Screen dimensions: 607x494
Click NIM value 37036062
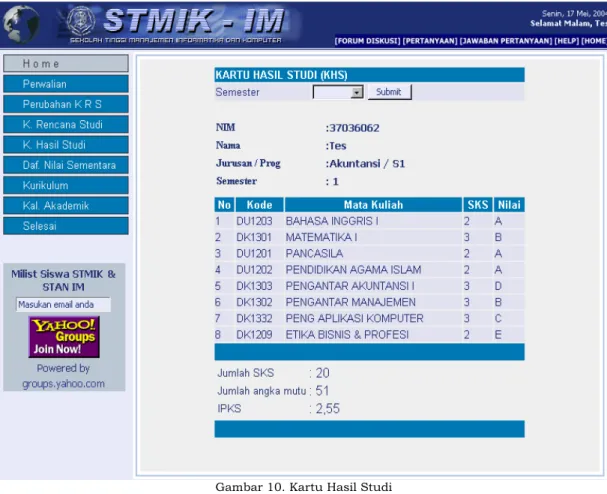354,128
